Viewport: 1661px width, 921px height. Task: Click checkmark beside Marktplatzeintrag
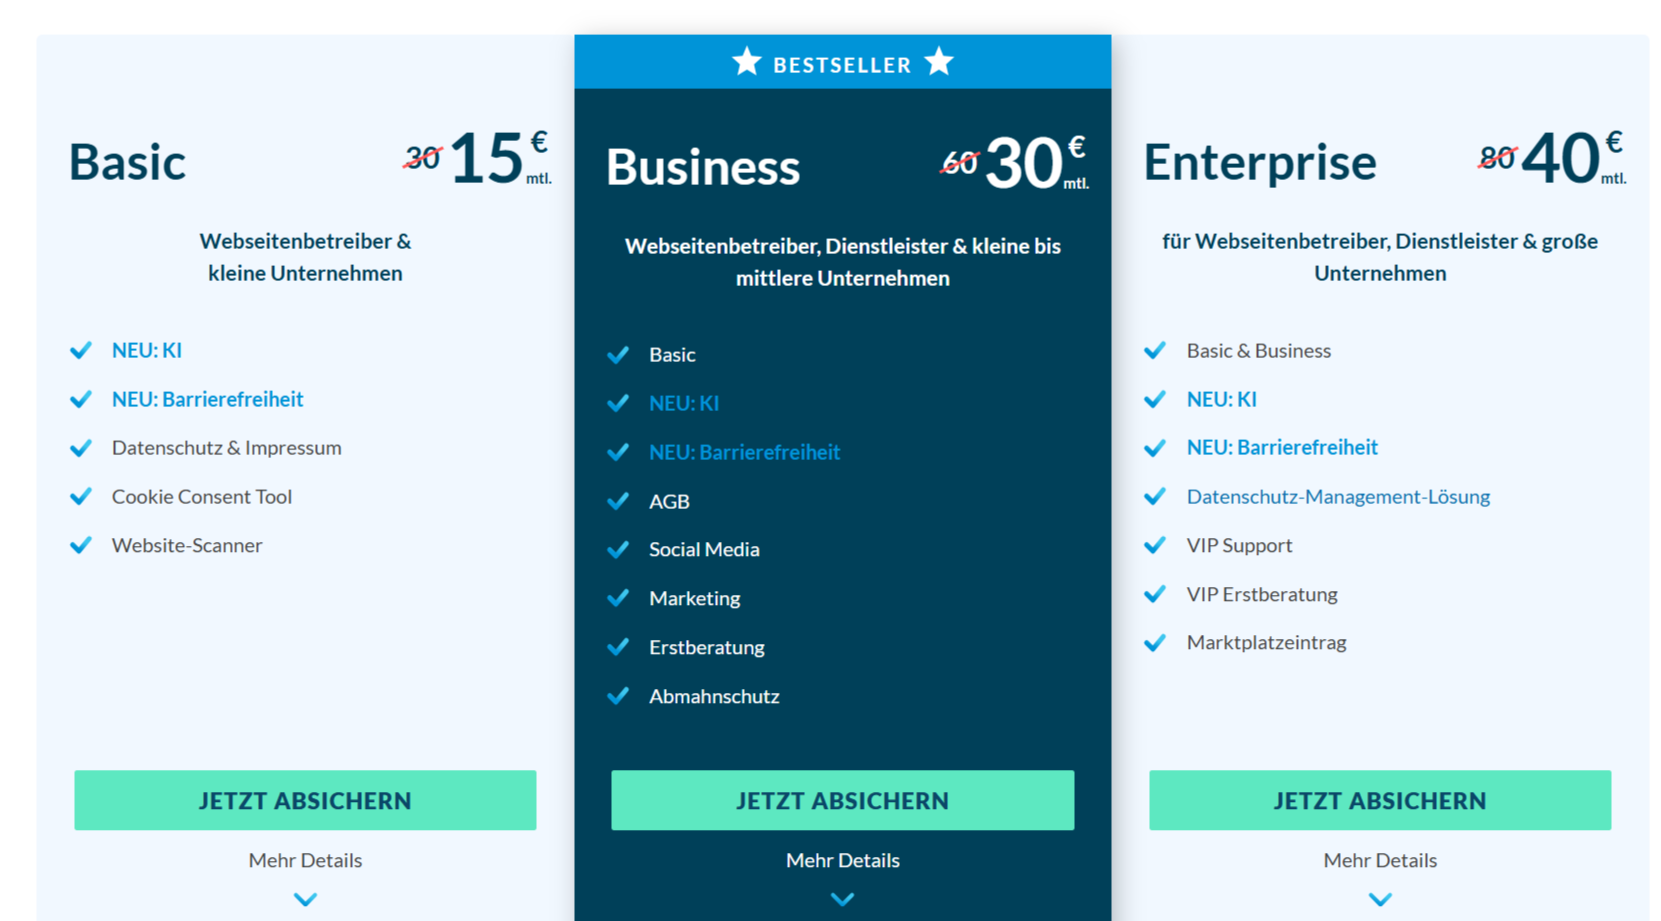pyautogui.click(x=1155, y=643)
